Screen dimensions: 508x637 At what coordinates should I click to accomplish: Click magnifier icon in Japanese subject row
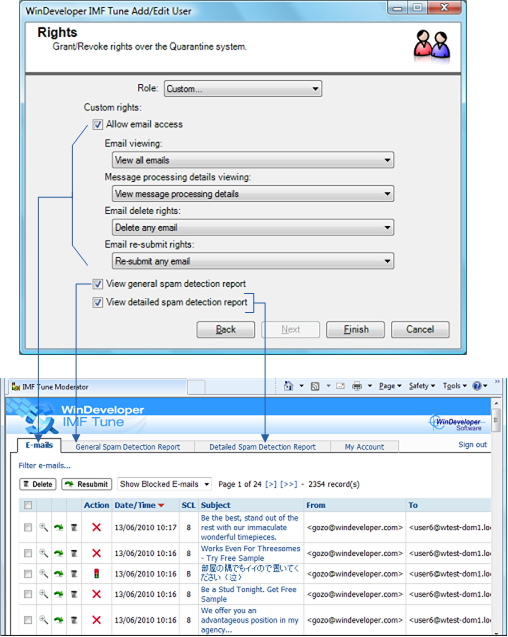pyautogui.click(x=43, y=574)
